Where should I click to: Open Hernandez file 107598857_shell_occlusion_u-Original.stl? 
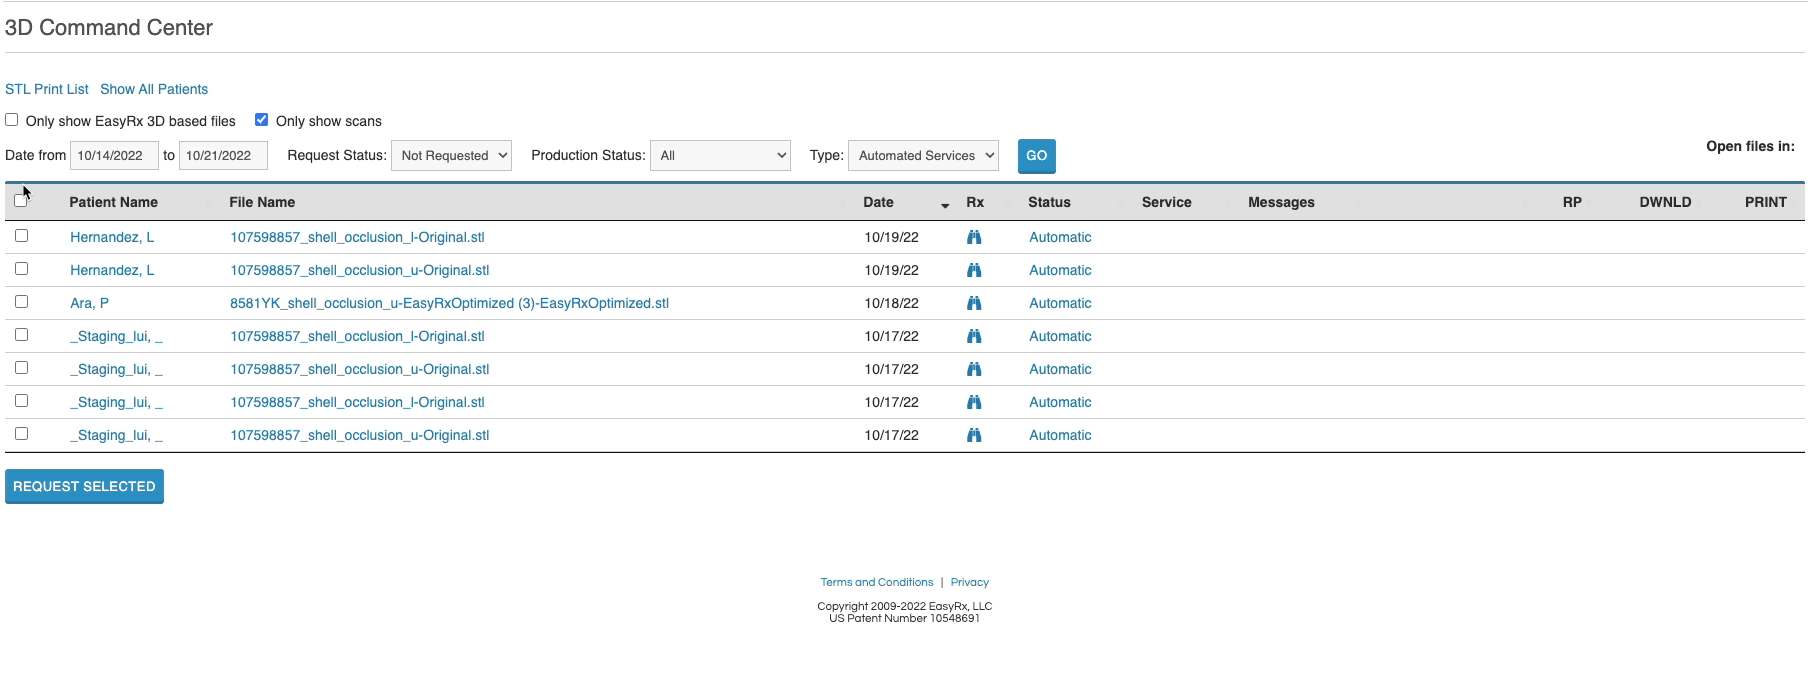coord(360,271)
